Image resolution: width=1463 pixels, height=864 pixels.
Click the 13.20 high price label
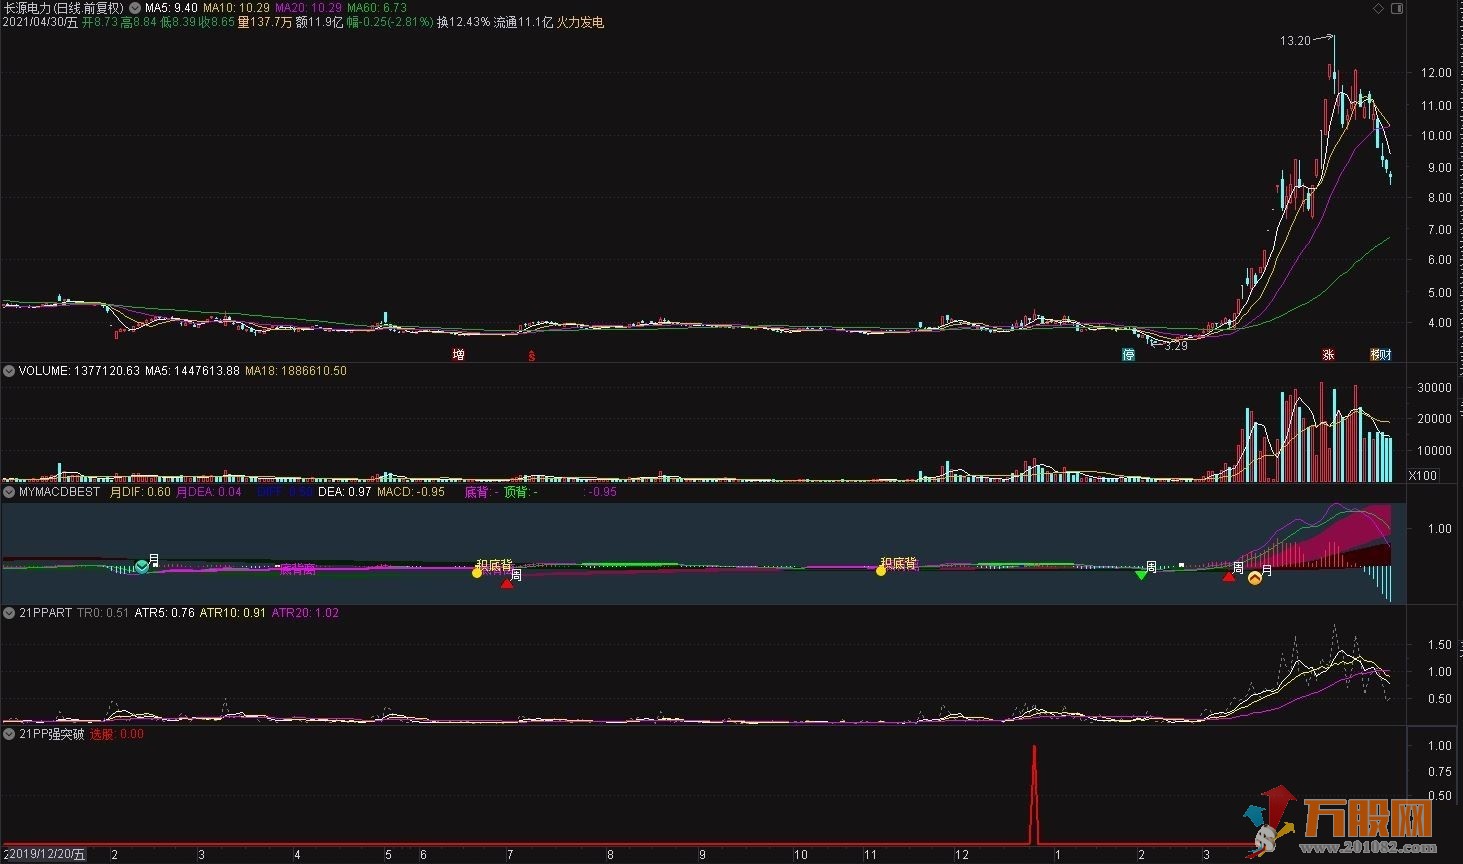(1295, 41)
